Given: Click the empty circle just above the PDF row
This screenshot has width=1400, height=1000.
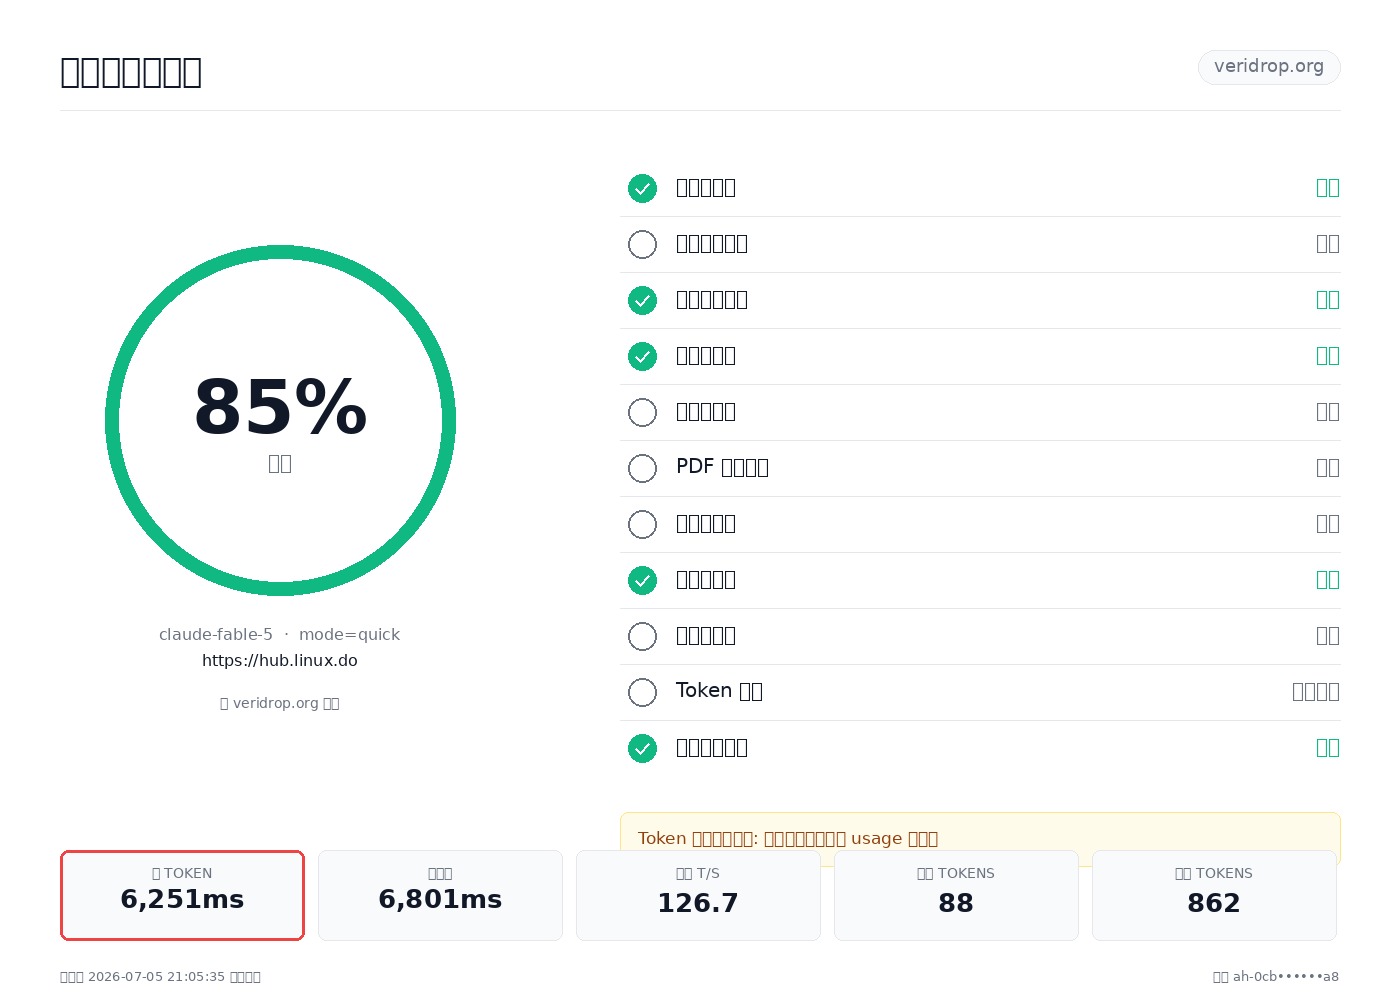Looking at the screenshot, I should 642,412.
